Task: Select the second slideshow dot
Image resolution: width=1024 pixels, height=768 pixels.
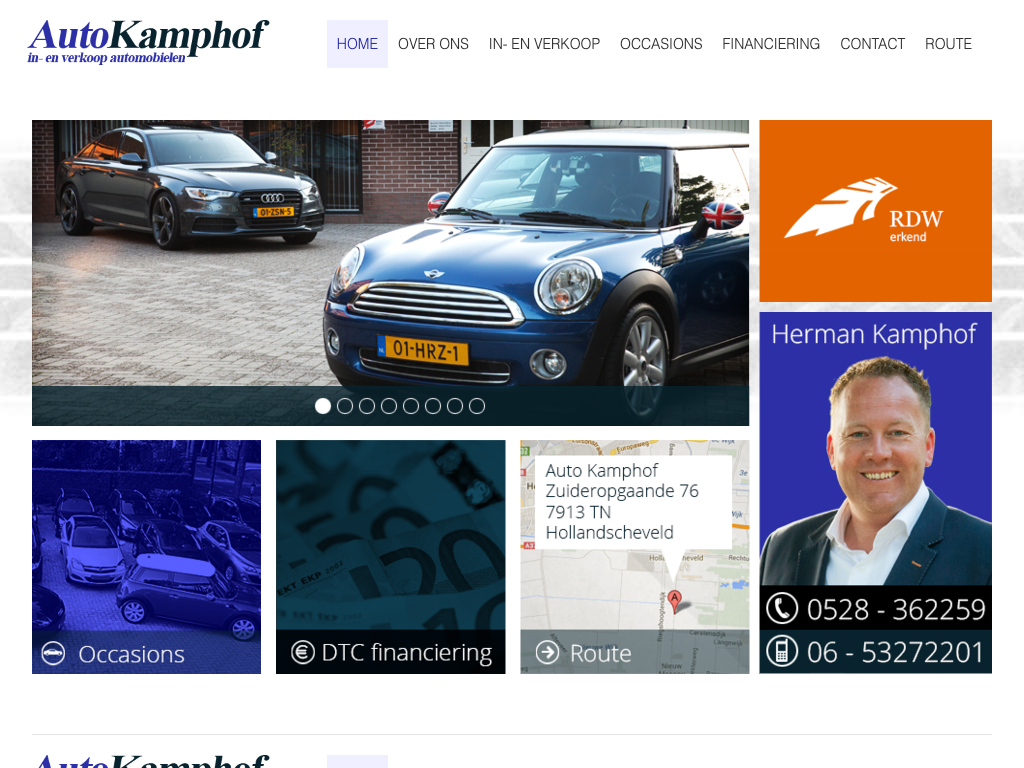Action: click(x=345, y=406)
